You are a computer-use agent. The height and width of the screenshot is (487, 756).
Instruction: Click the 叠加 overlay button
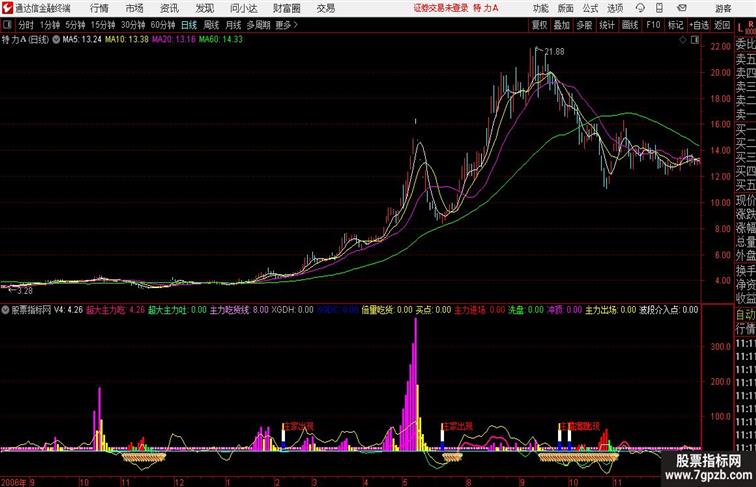[561, 25]
